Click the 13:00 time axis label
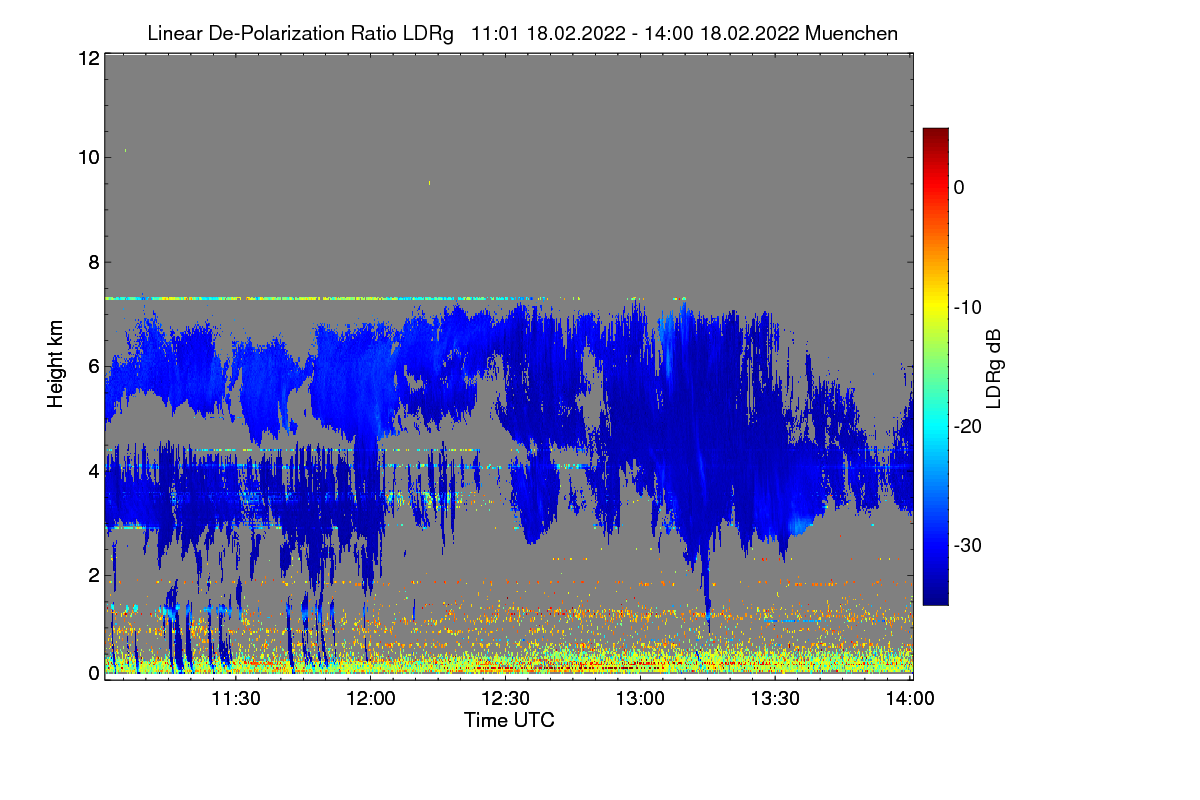This screenshot has height=800, width=1200. click(640, 698)
